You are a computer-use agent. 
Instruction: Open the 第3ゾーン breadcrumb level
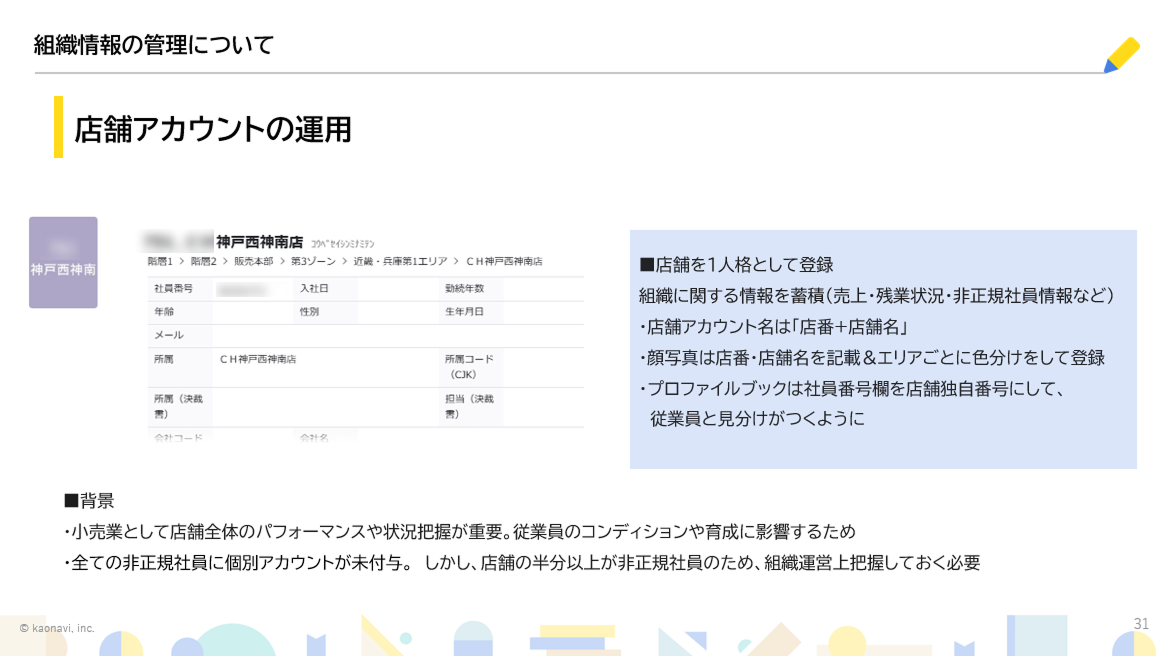coord(313,262)
